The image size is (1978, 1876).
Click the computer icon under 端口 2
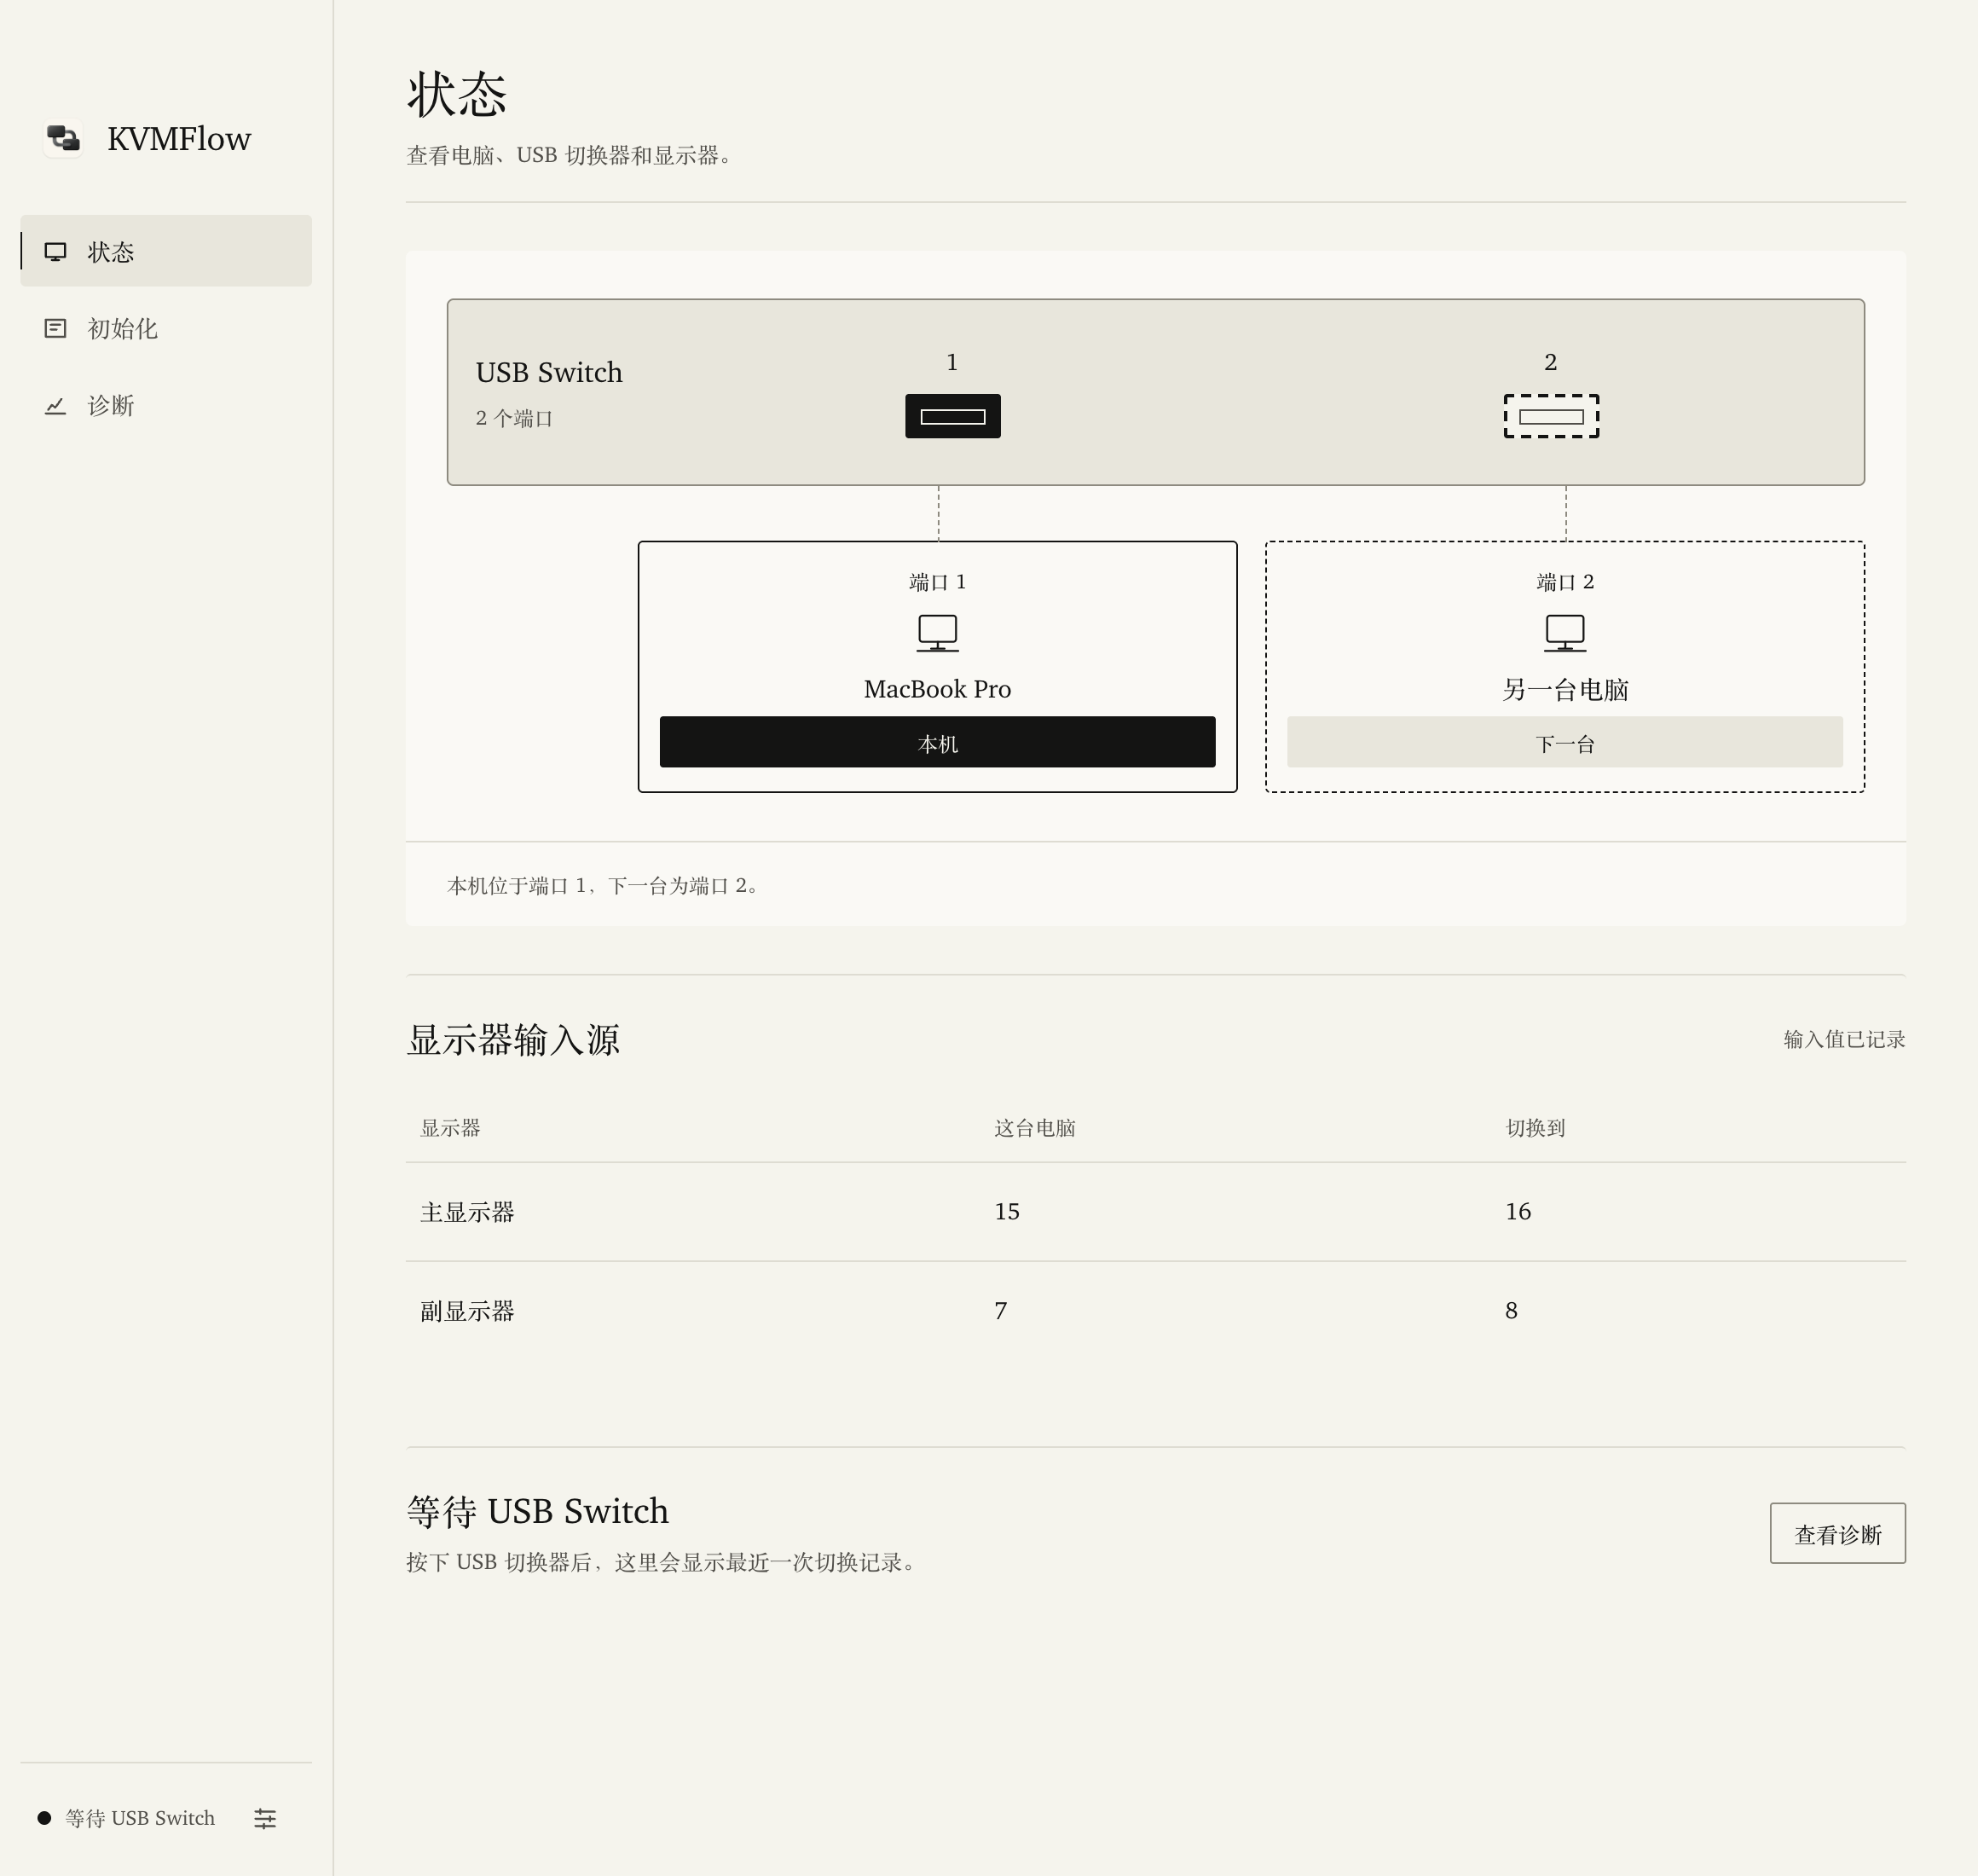1565,633
